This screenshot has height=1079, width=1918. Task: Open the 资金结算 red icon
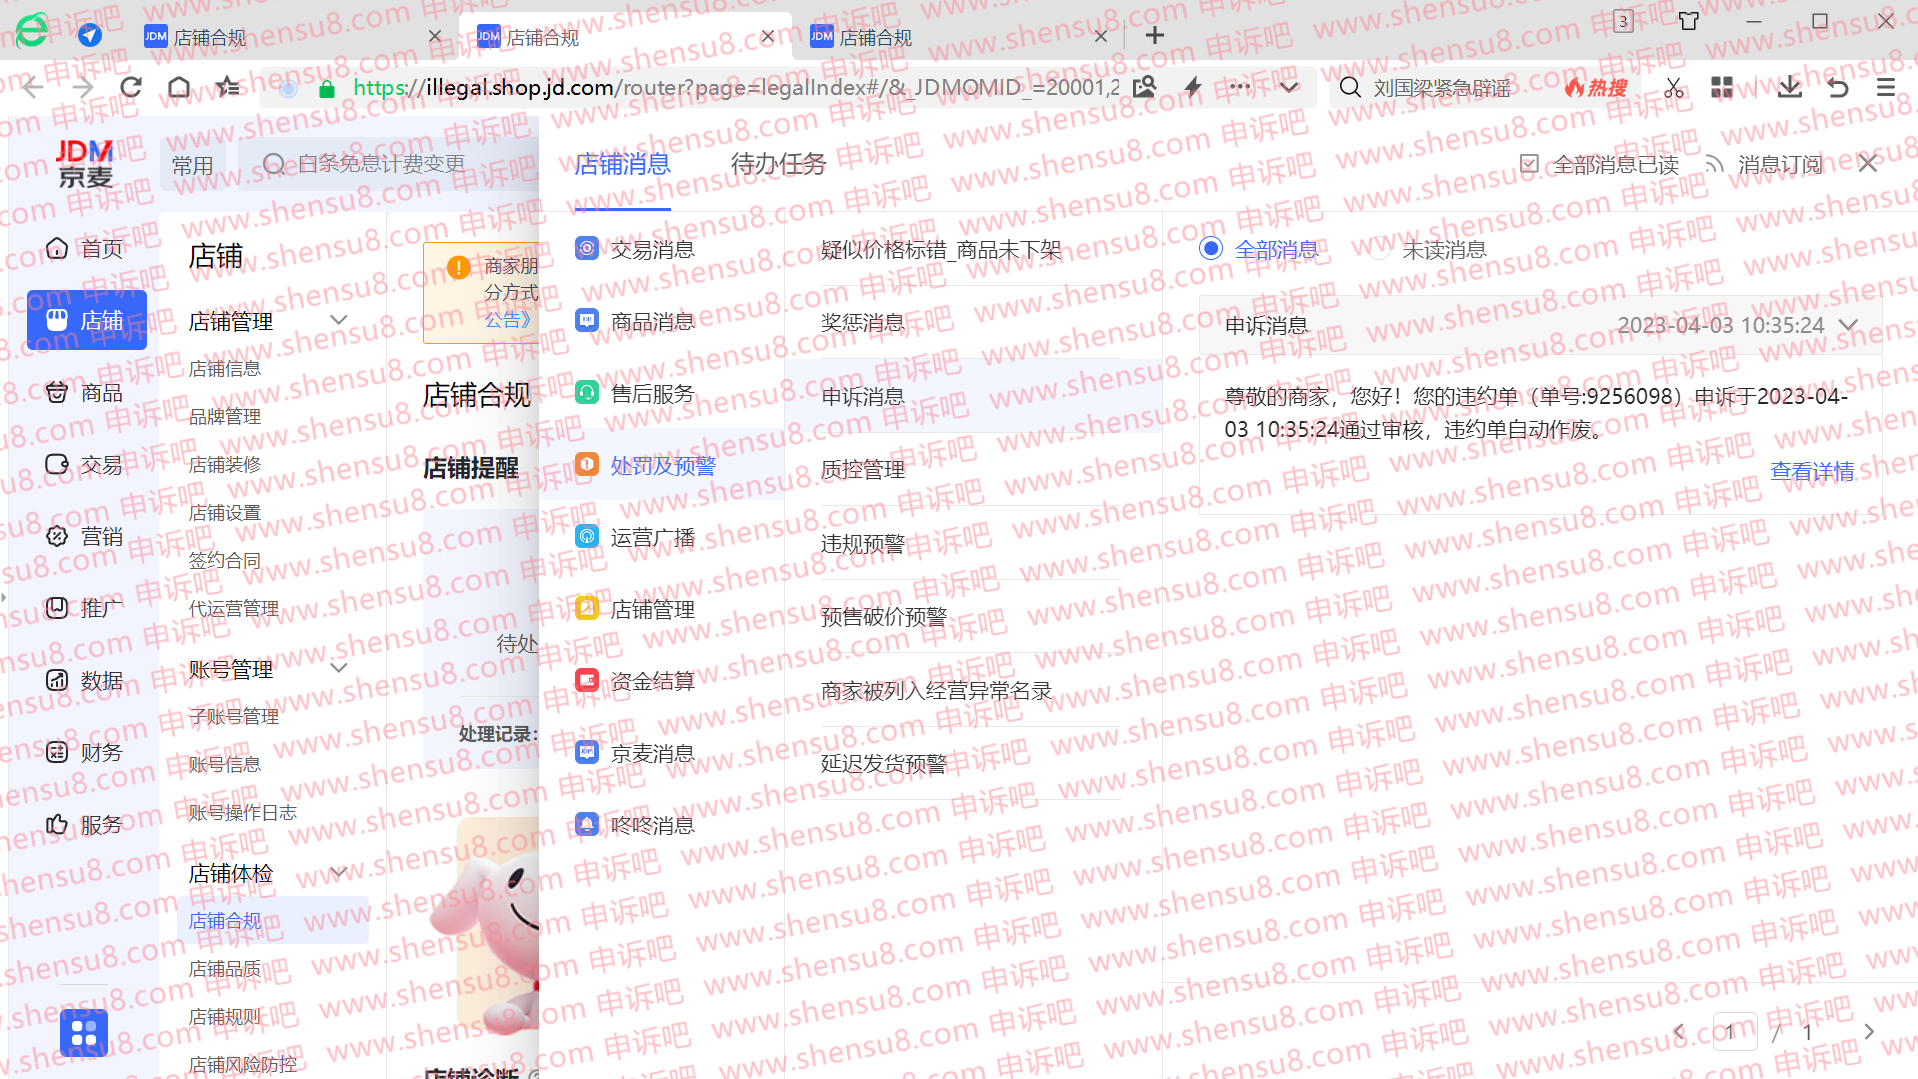(x=587, y=681)
